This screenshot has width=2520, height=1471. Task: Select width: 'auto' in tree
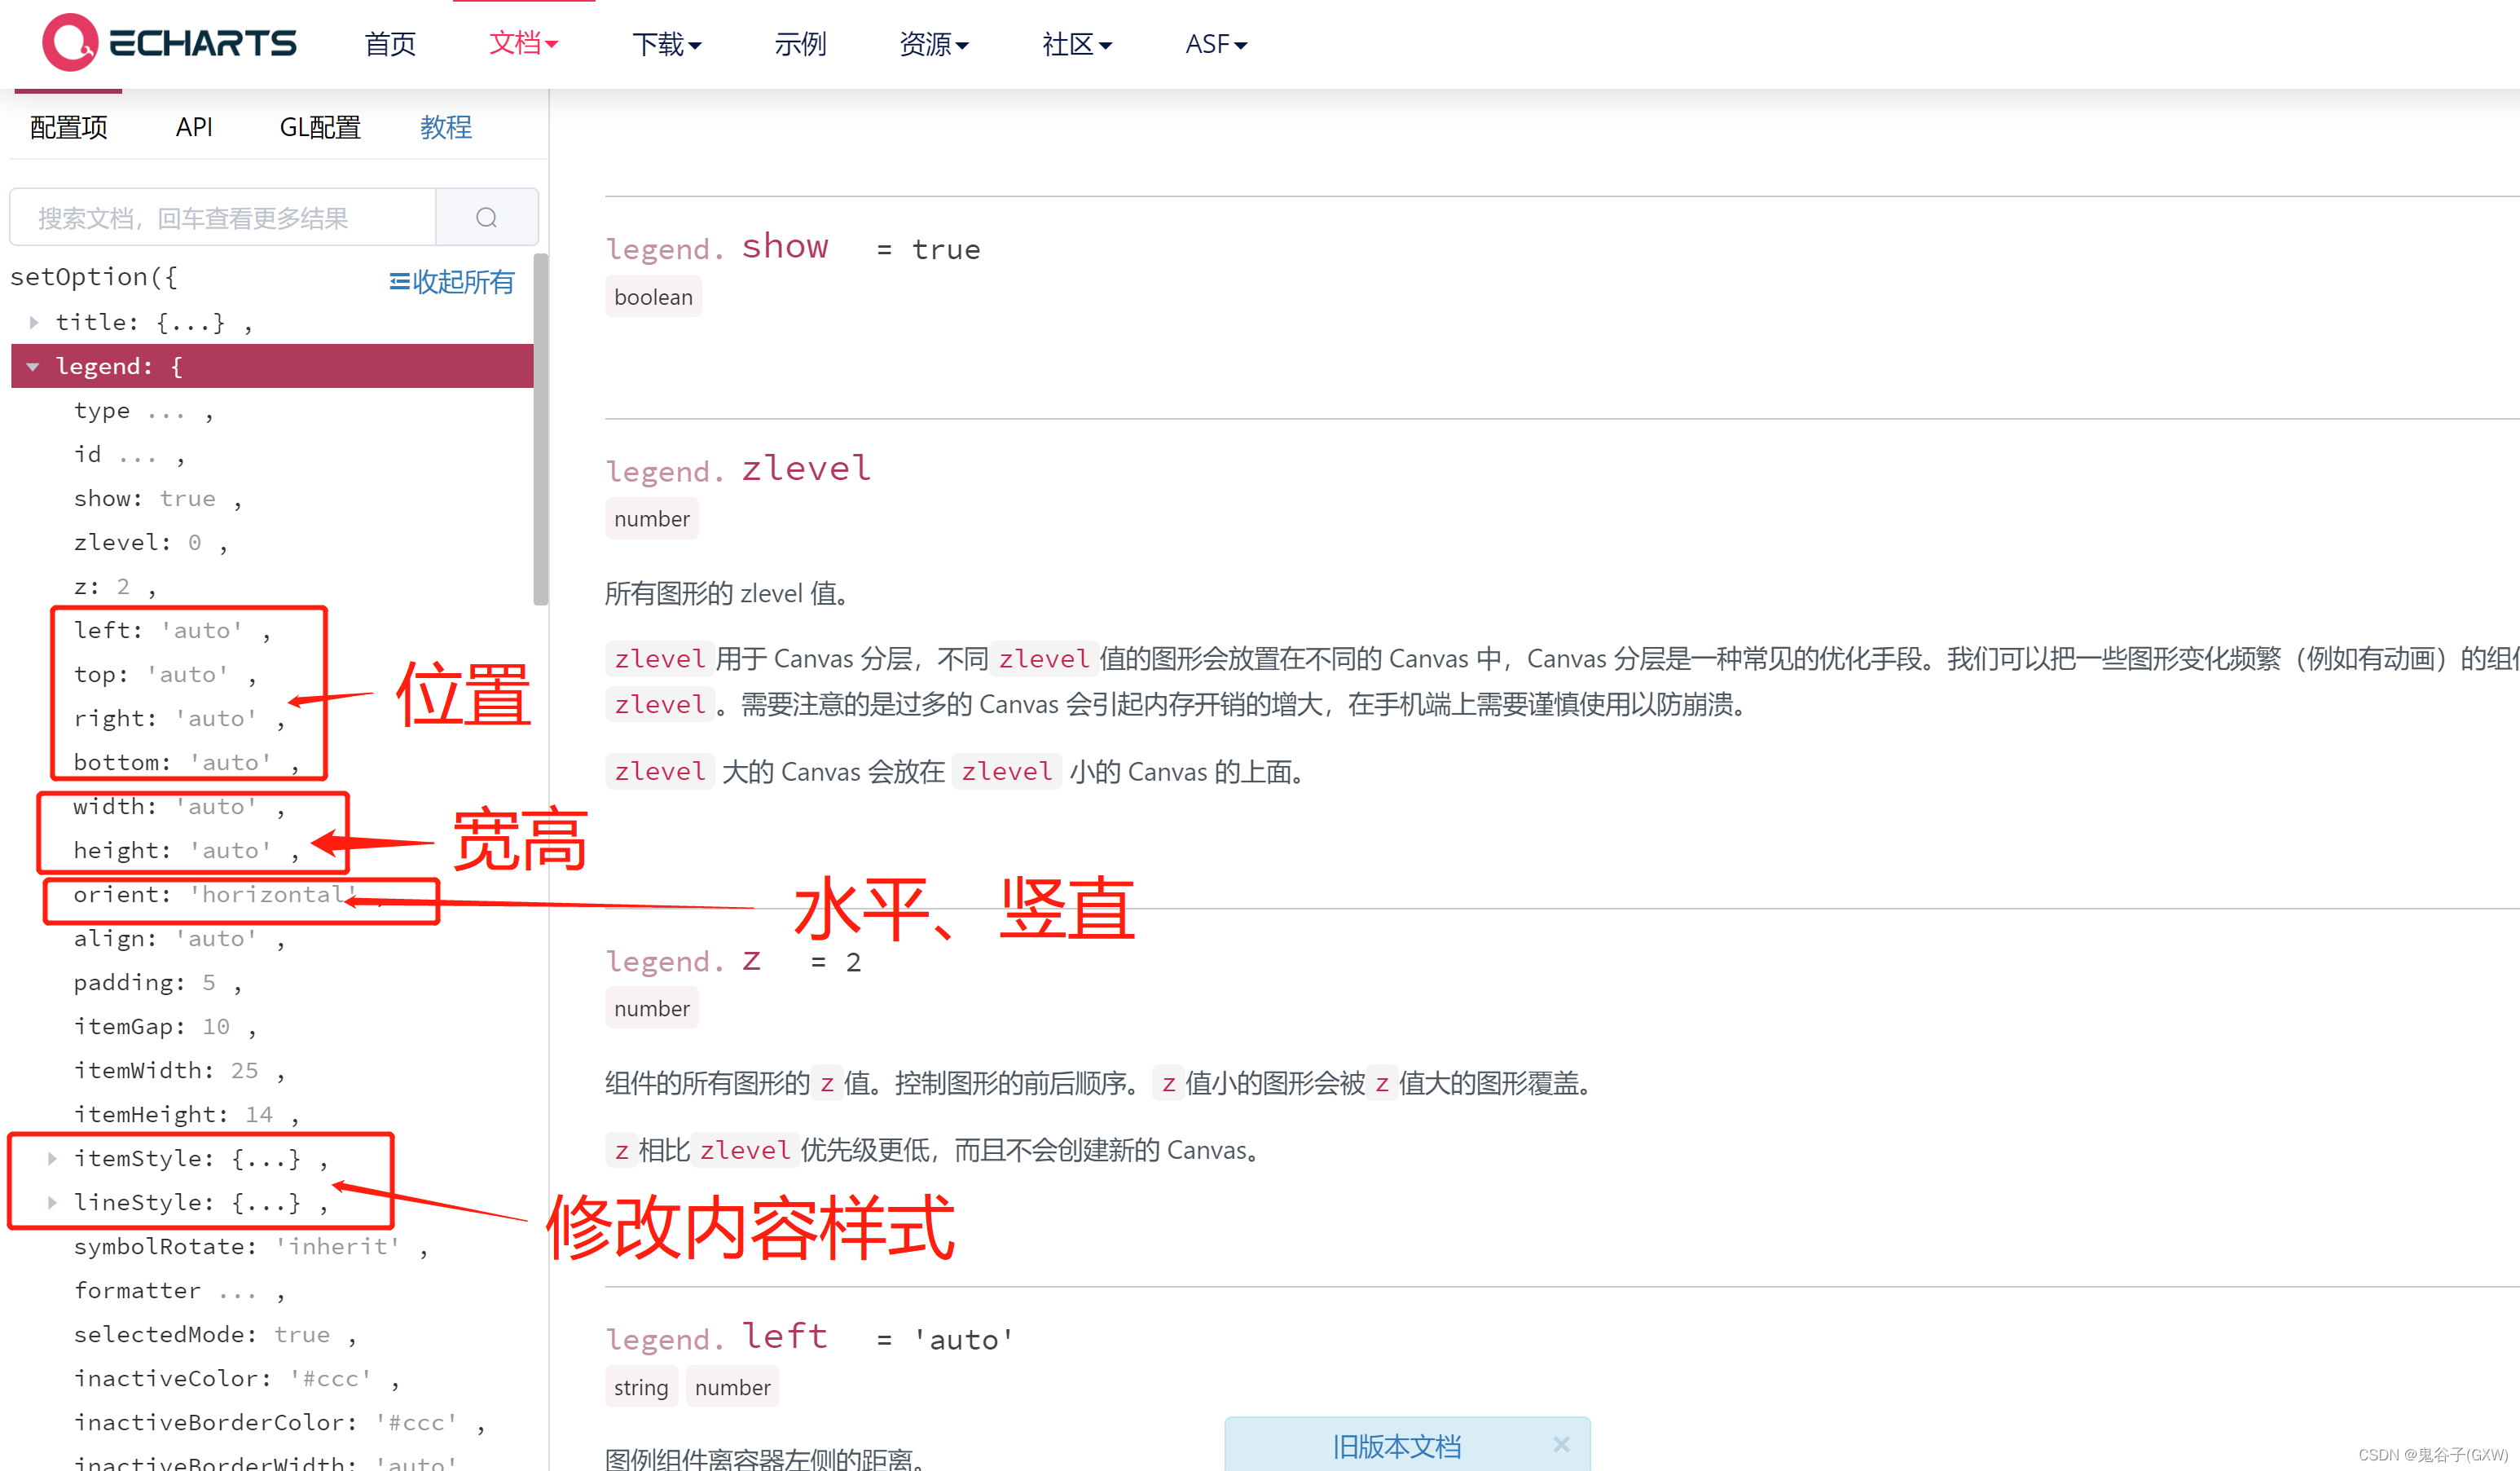click(180, 807)
